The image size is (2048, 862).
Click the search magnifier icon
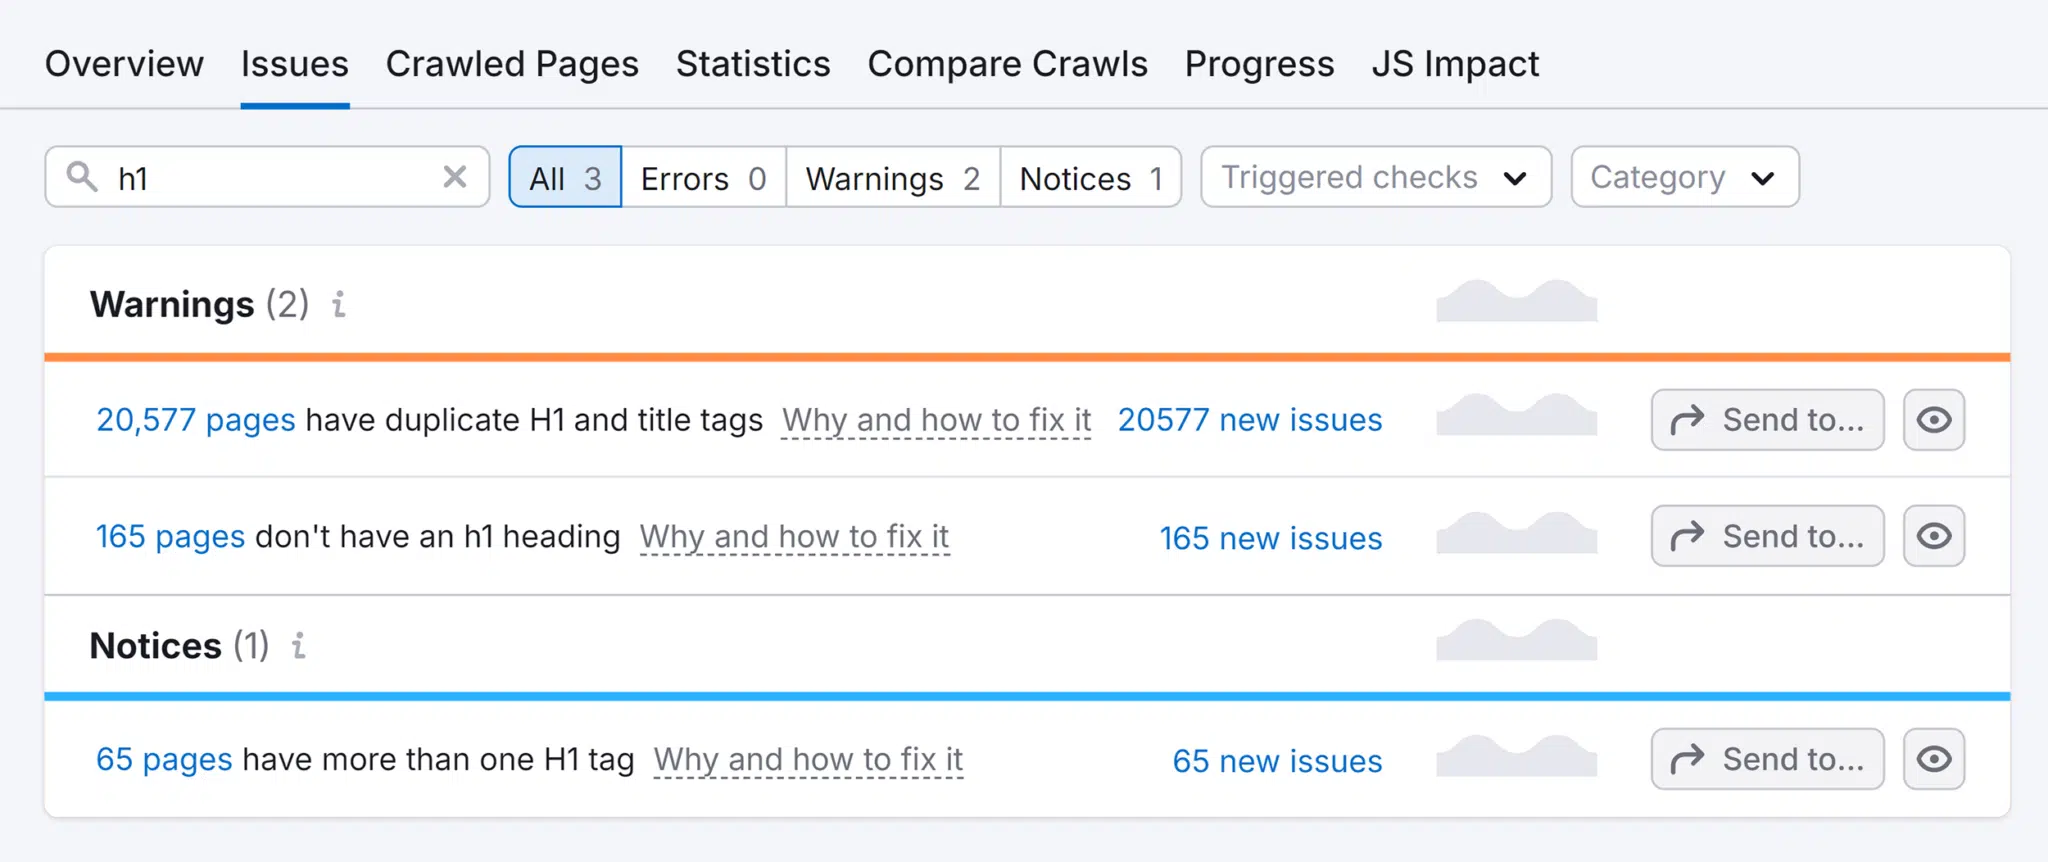pyautogui.click(x=83, y=177)
